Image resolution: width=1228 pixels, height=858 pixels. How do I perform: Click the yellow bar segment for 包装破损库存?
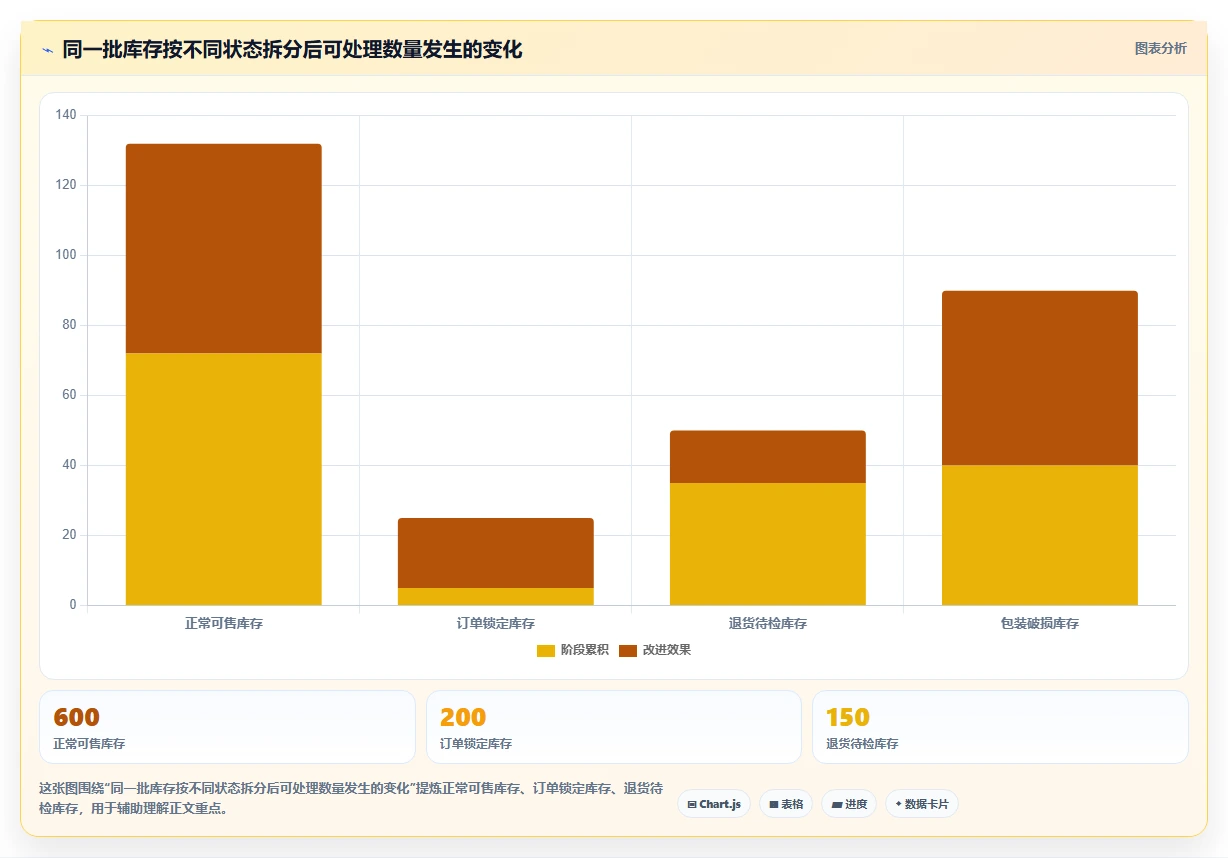1040,535
